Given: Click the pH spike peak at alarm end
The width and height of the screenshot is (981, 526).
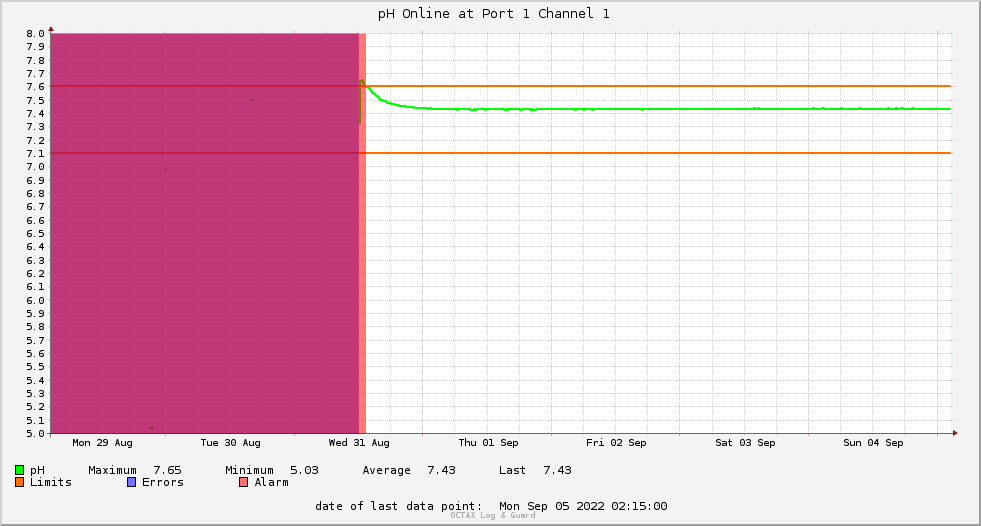Looking at the screenshot, I should click(362, 80).
